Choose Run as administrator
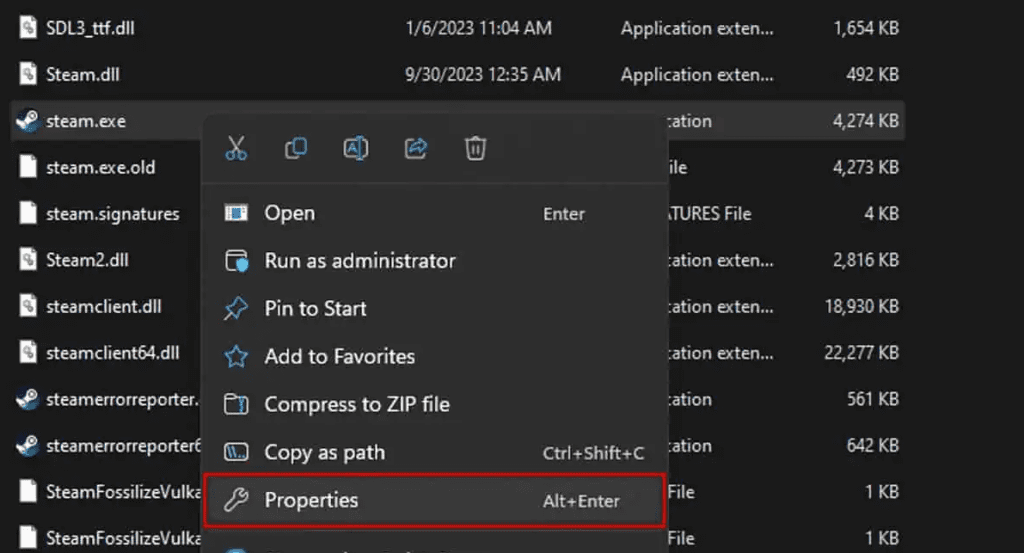The height and width of the screenshot is (553, 1024). 359,261
